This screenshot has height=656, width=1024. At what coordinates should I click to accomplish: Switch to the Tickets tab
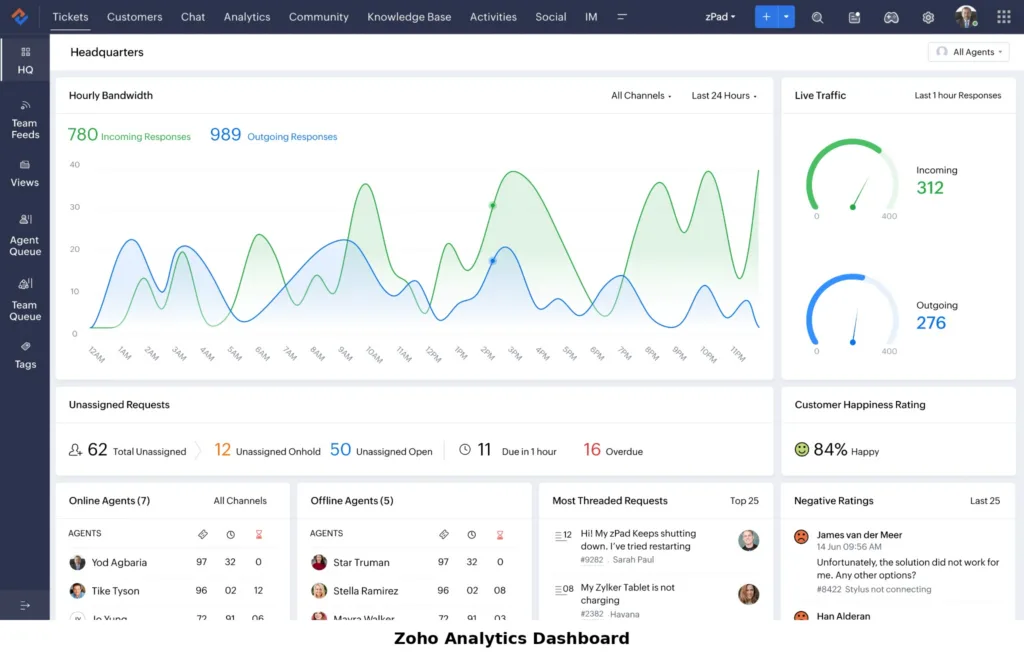coord(70,17)
